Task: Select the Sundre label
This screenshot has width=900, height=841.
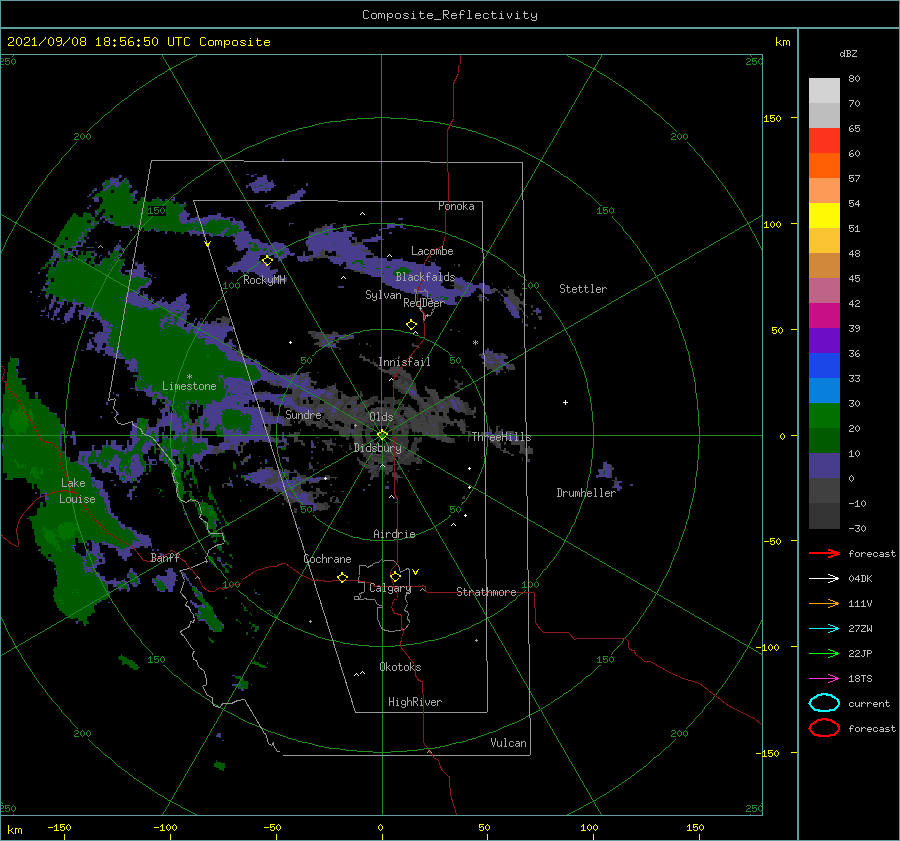Action: 303,414
